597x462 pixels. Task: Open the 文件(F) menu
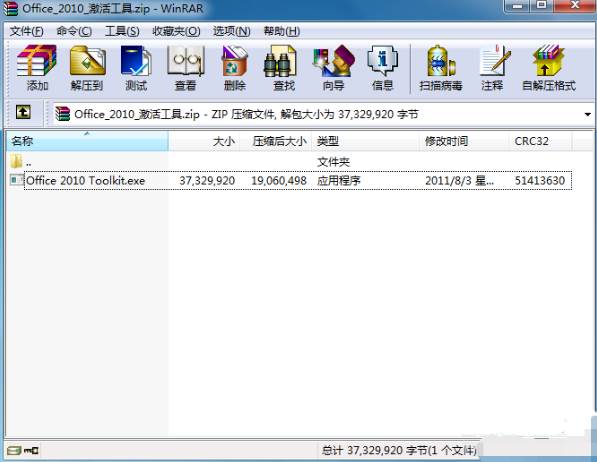point(26,31)
